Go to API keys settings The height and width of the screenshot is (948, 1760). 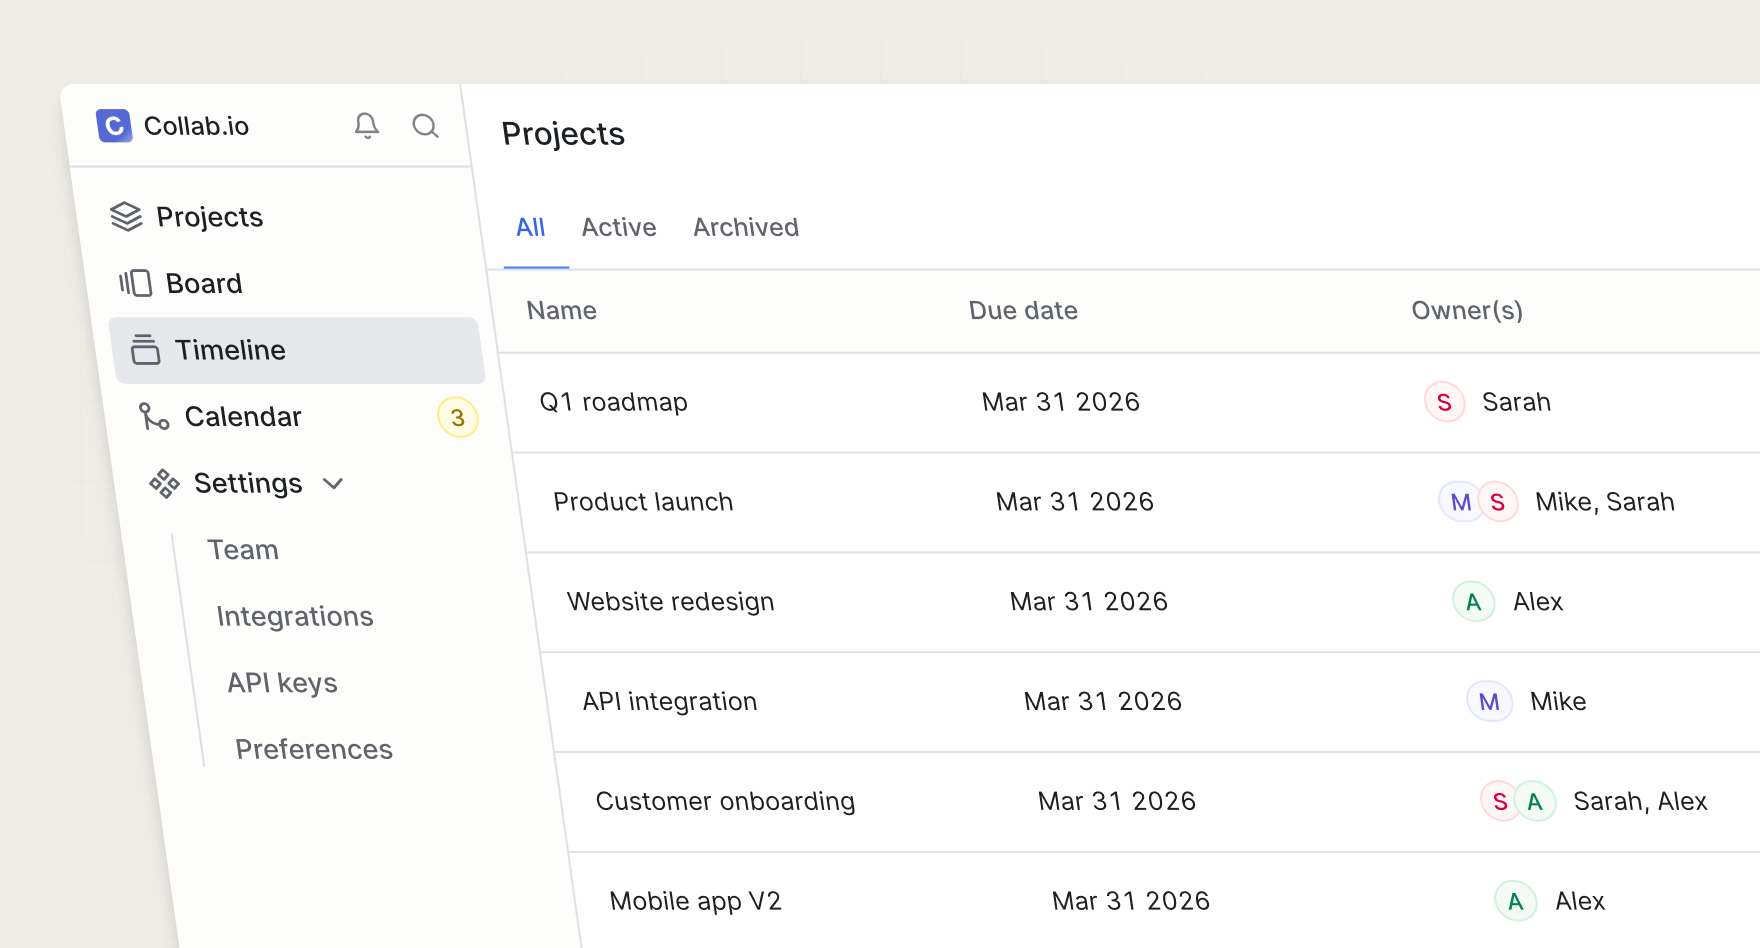pyautogui.click(x=283, y=683)
